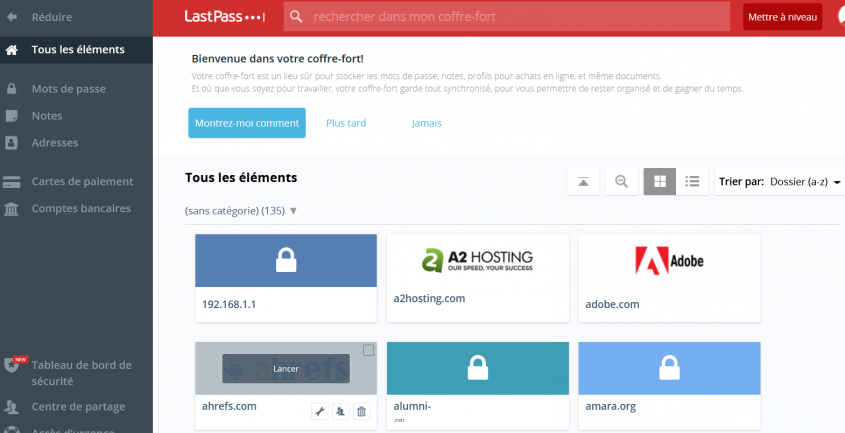Screen dimensions: 845x433
Task: Collapse all folders with the up-arrow icon
Action: point(583,182)
